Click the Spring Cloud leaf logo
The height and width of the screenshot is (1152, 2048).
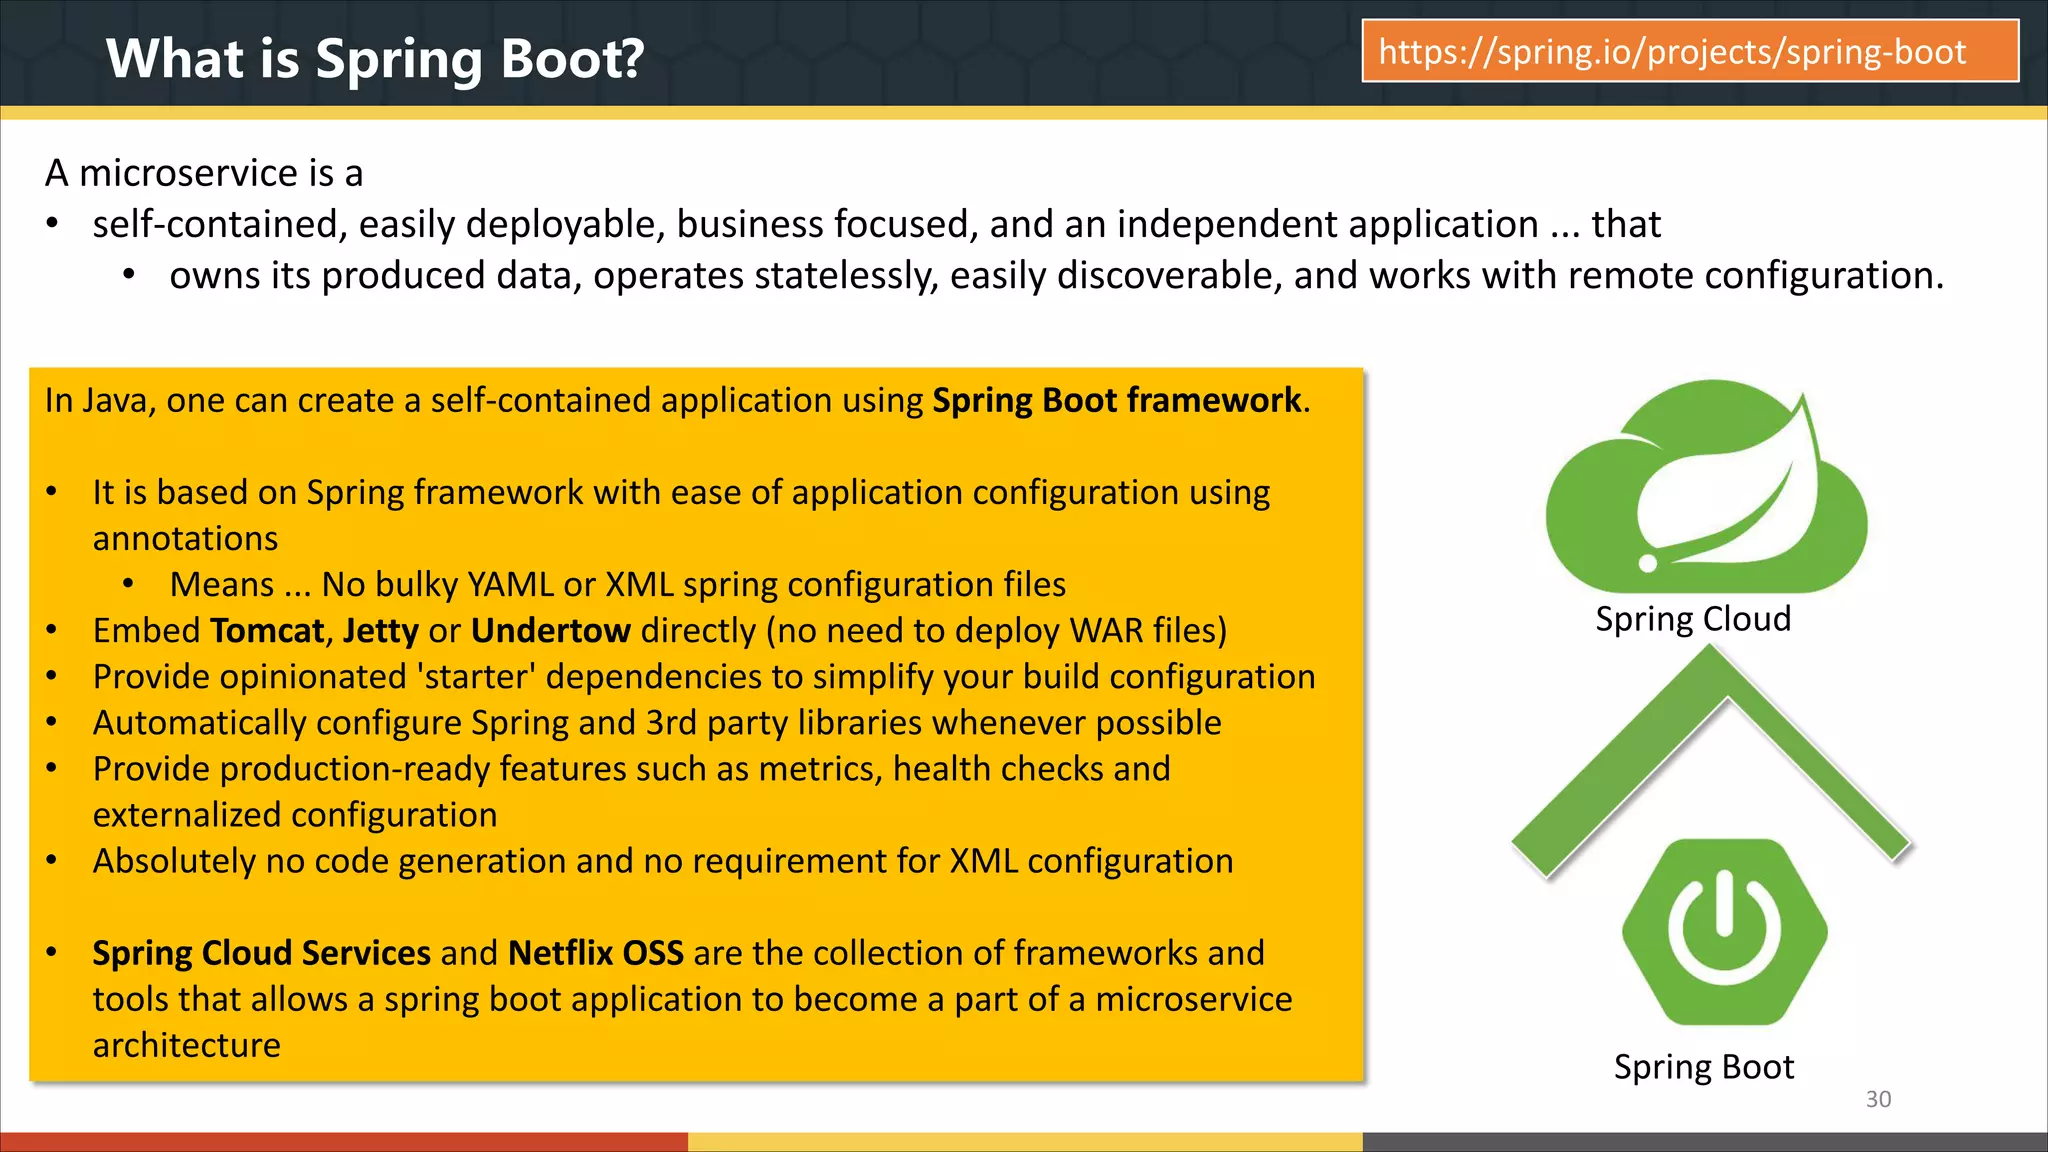click(x=1706, y=488)
